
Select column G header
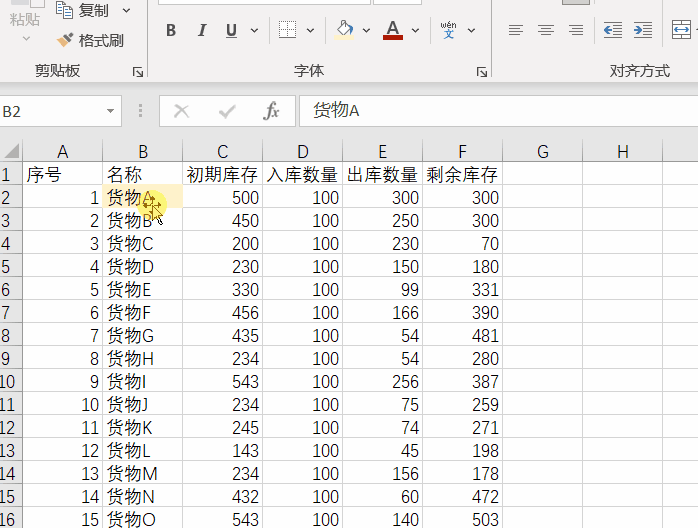coord(543,151)
